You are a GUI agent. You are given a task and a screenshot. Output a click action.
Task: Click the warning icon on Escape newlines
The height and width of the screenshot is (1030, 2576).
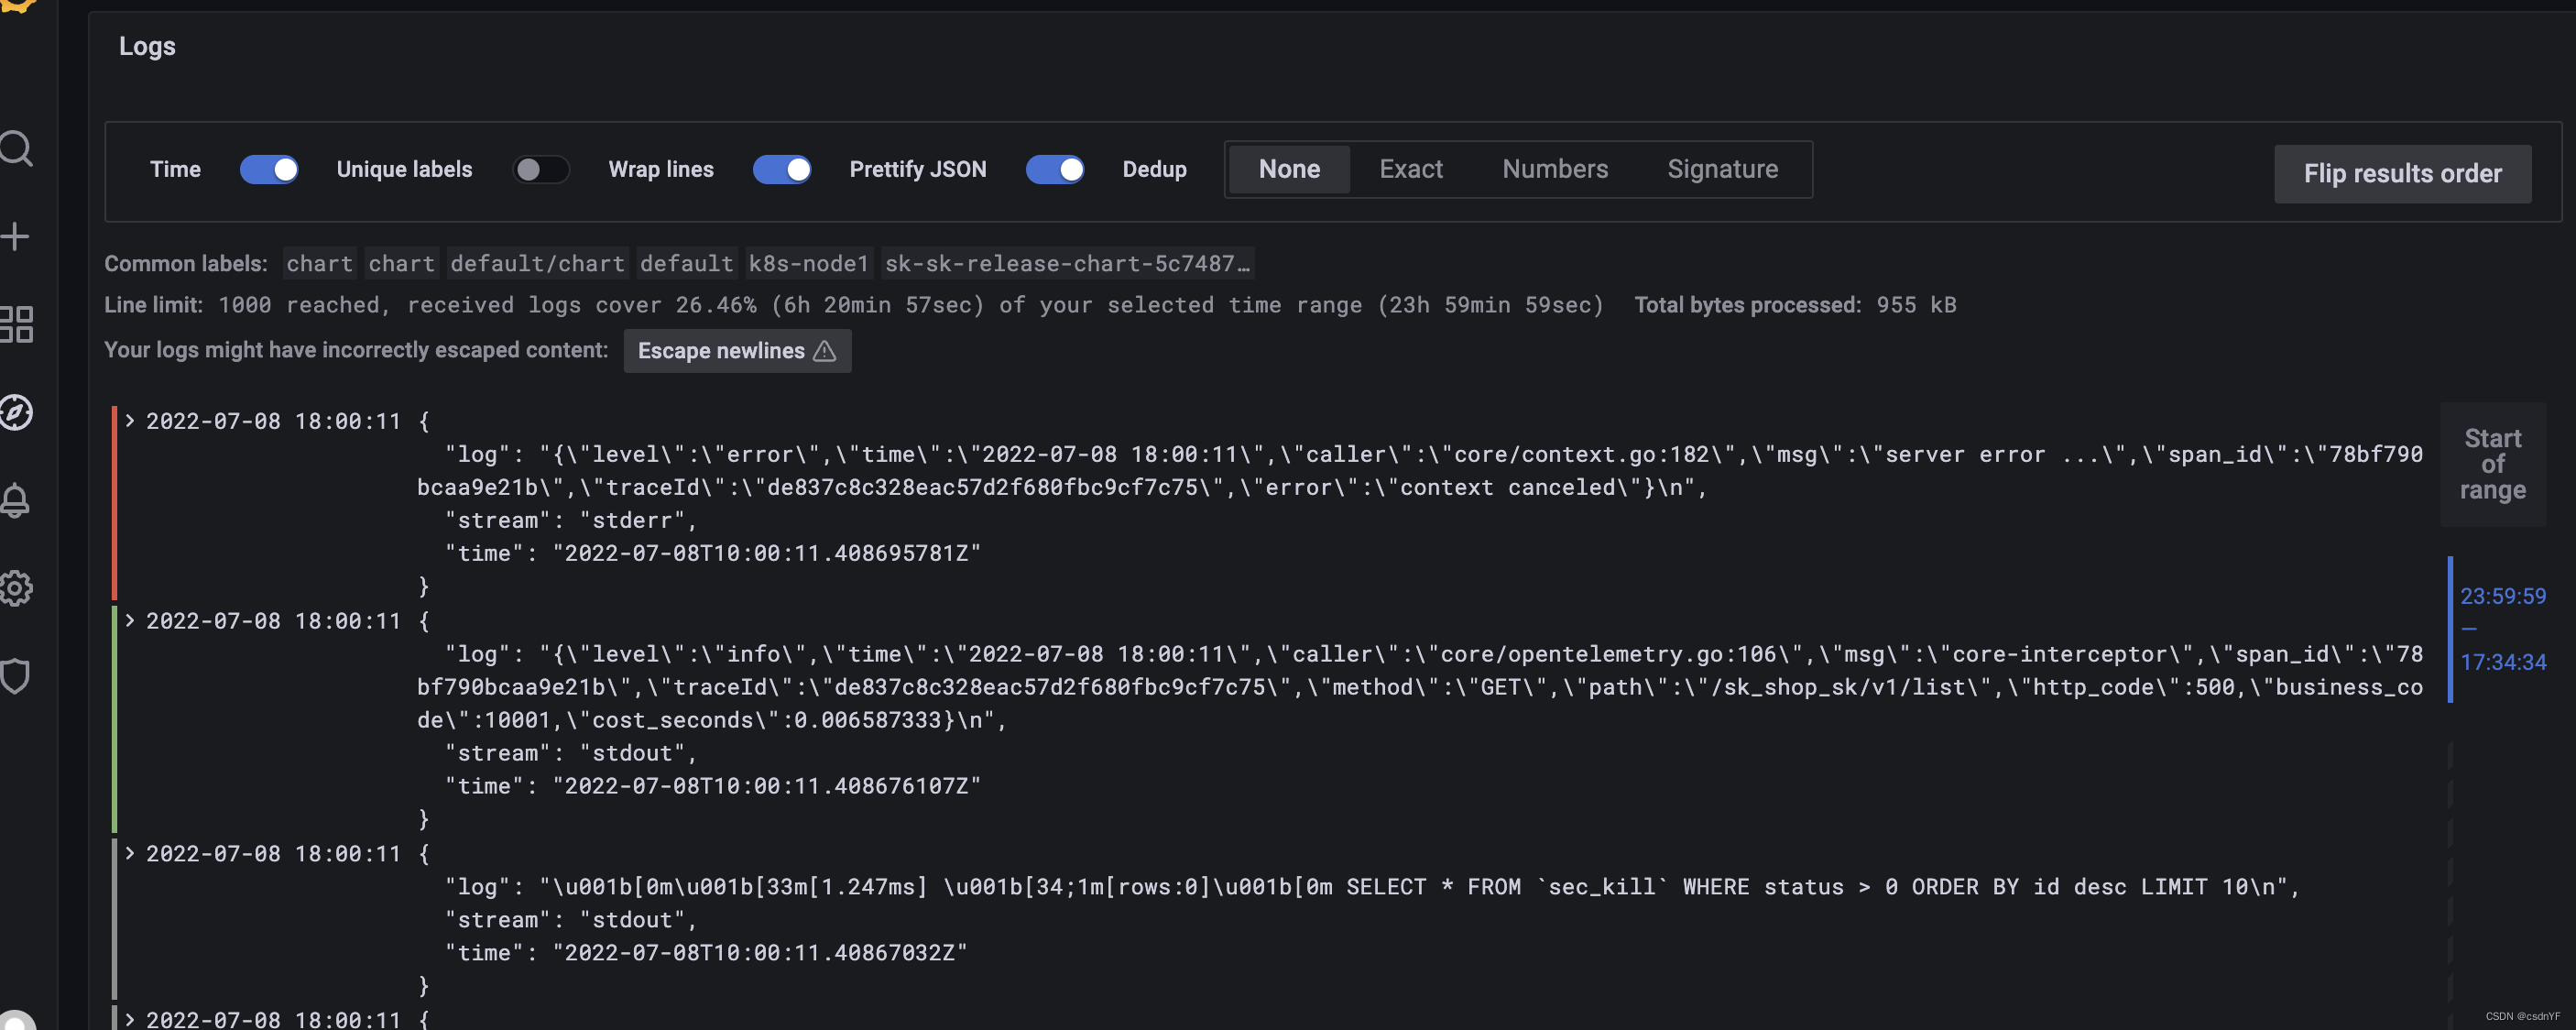tap(824, 351)
